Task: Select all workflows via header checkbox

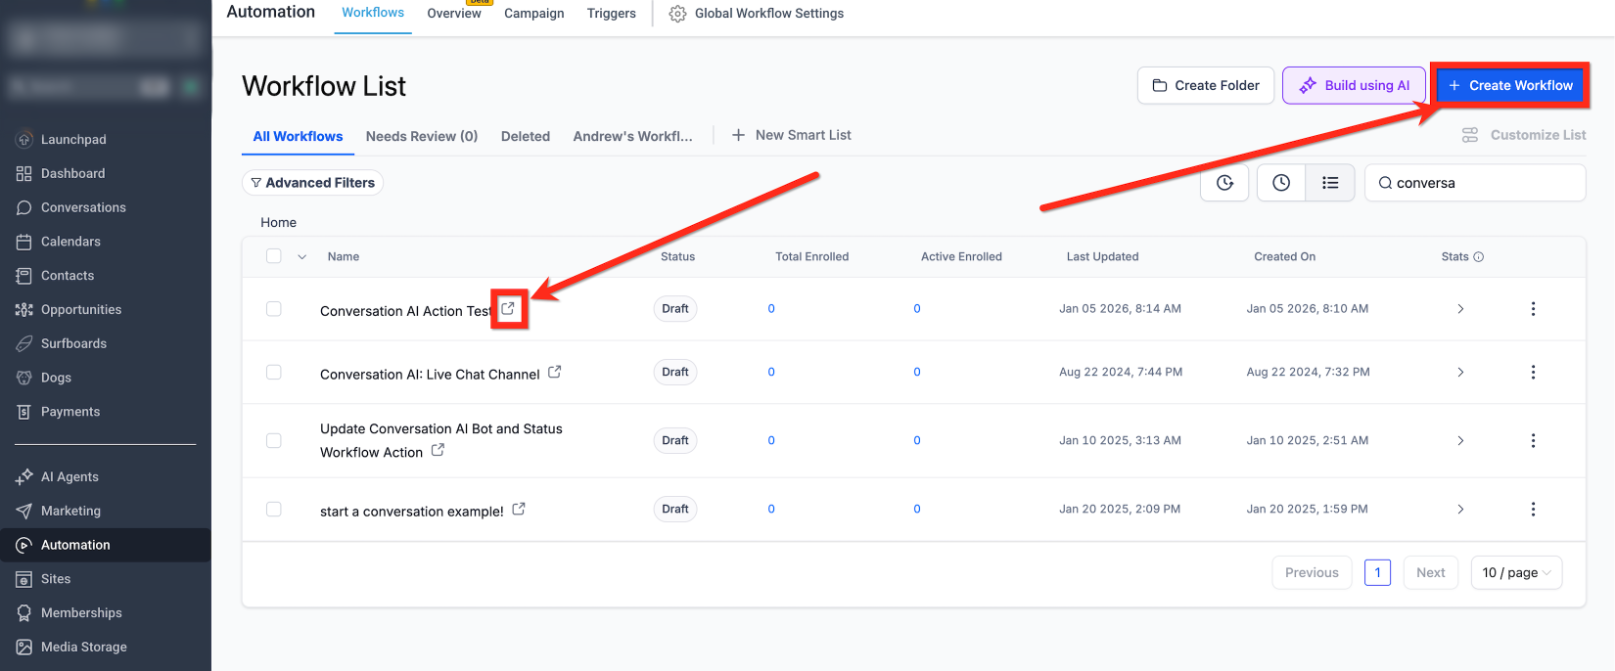Action: (274, 256)
